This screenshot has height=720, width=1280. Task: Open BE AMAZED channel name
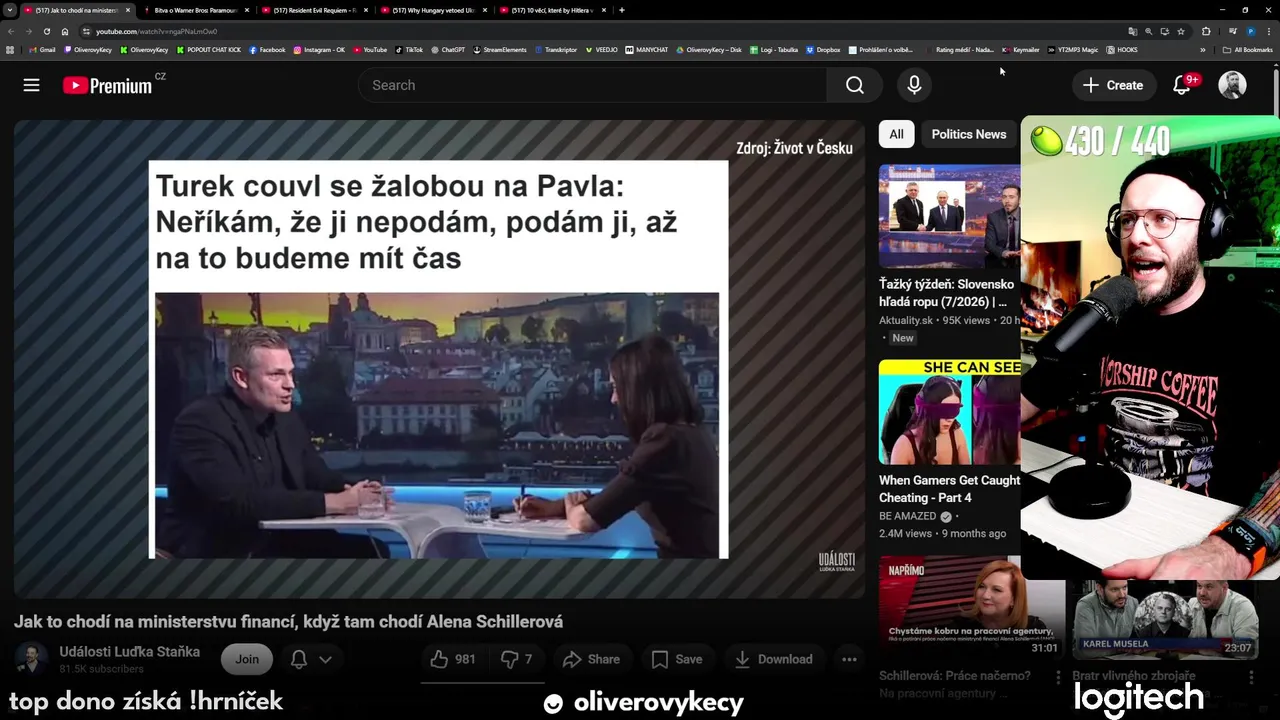point(908,516)
